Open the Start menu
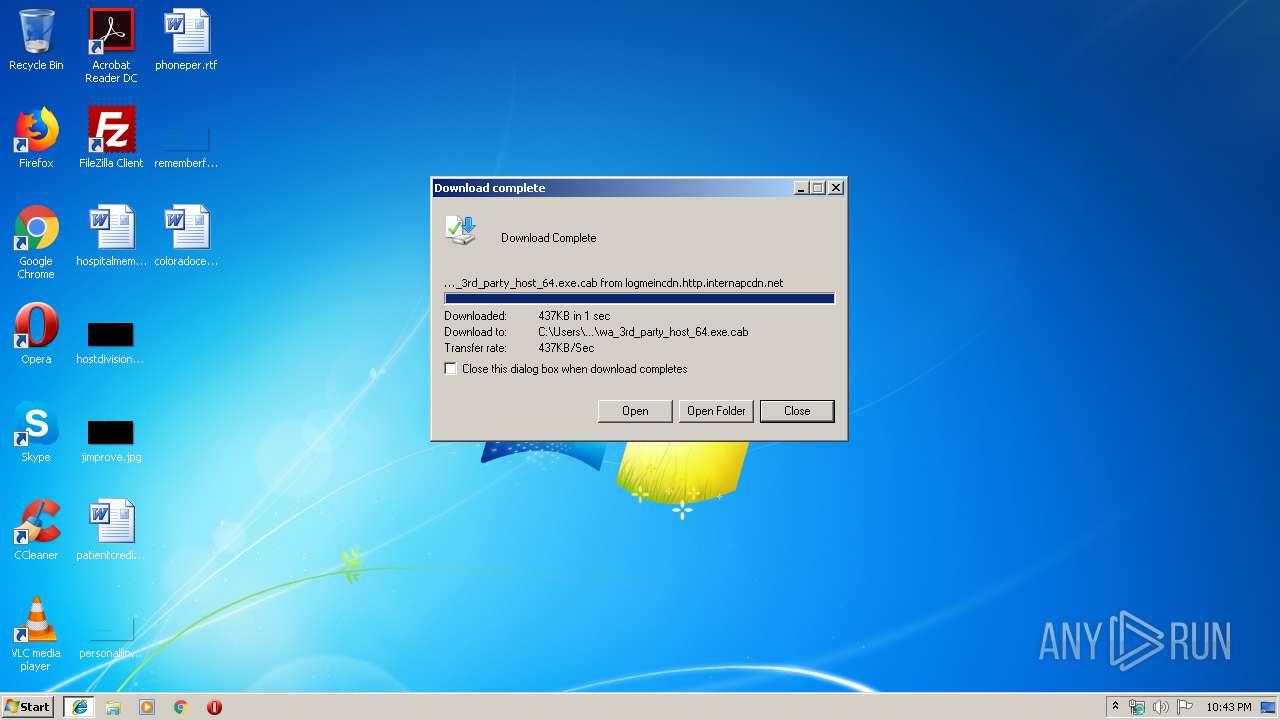Viewport: 1280px width, 720px height. coord(28,707)
